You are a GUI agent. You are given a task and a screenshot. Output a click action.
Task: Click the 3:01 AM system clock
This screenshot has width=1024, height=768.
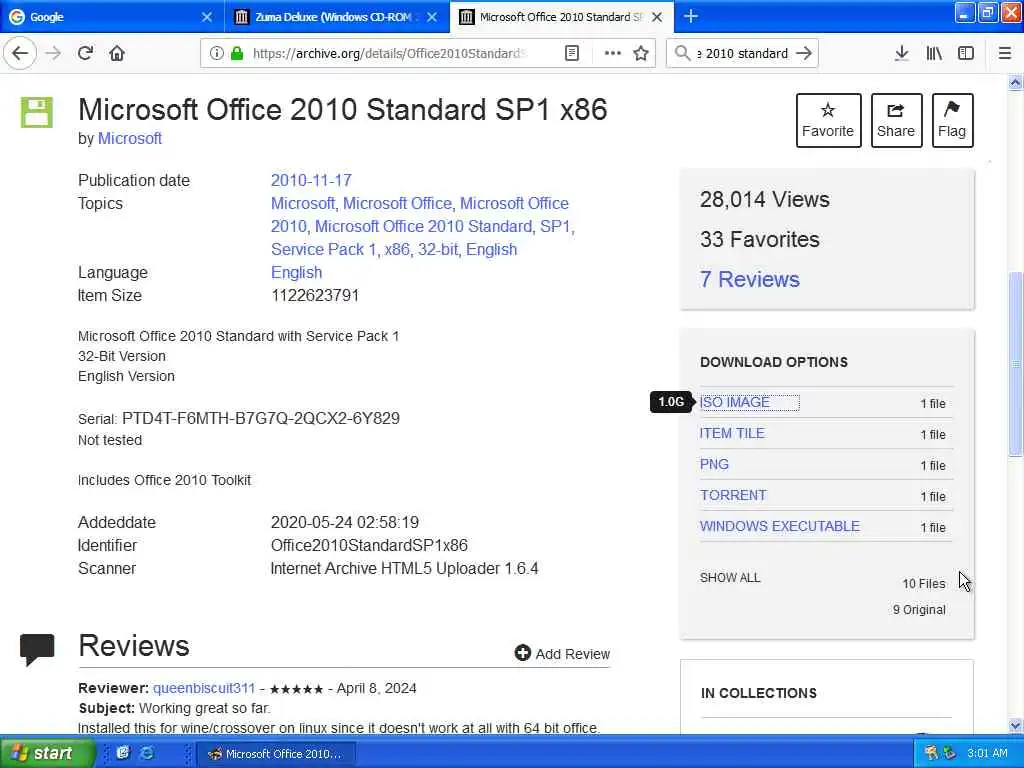pos(987,753)
